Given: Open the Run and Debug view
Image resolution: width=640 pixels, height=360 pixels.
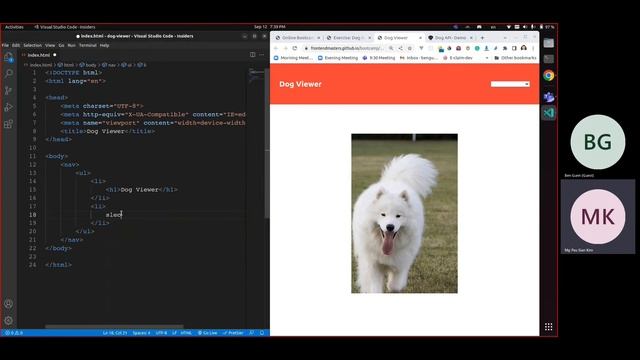Looking at the screenshot, I should click(8, 107).
